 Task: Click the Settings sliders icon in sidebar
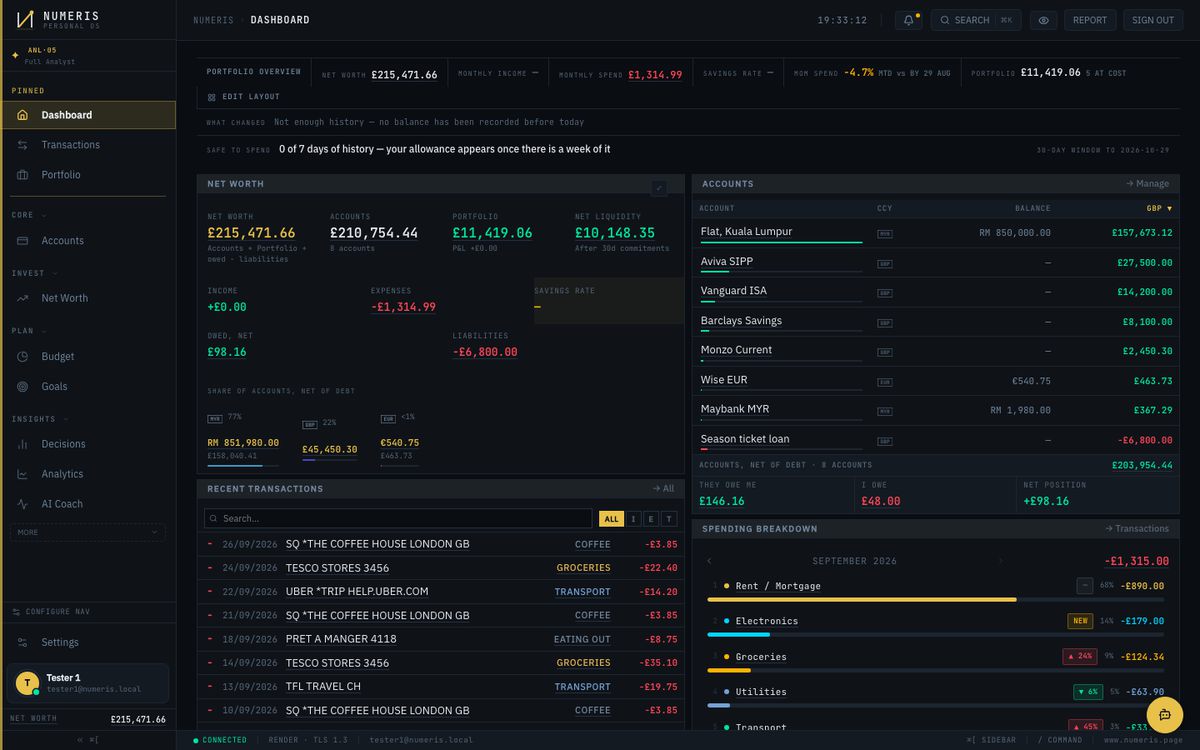tap(22, 642)
